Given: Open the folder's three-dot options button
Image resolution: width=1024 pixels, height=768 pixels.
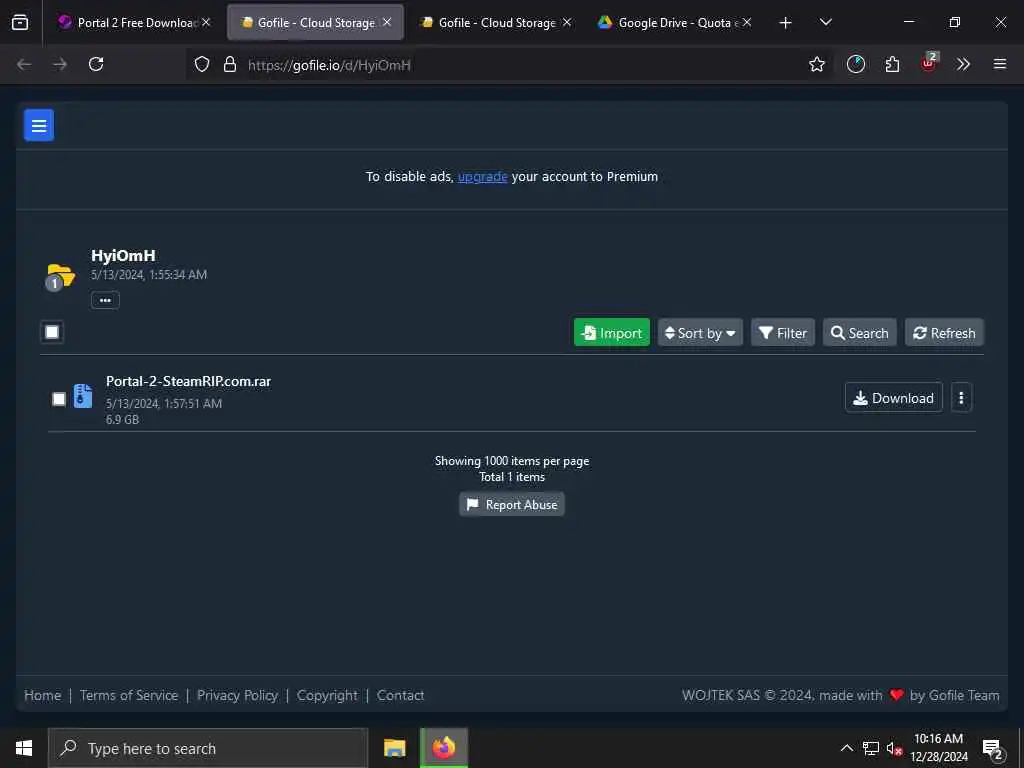Looking at the screenshot, I should 105,300.
